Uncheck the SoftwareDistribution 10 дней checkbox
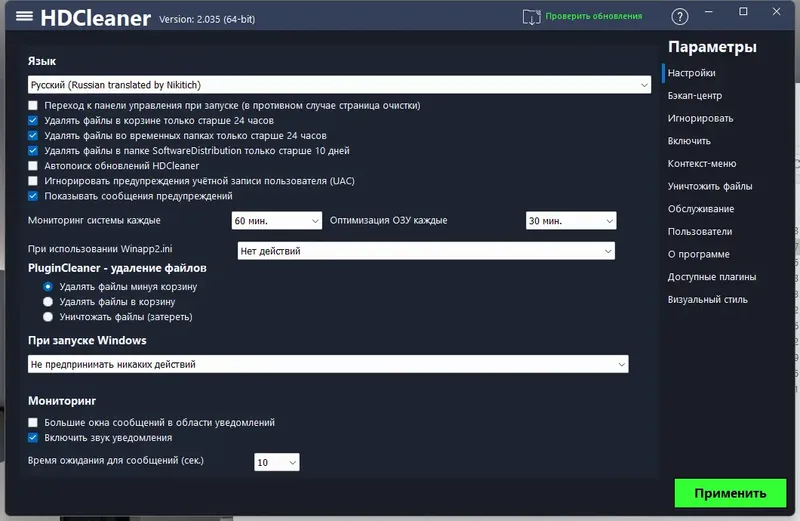 pyautogui.click(x=33, y=151)
